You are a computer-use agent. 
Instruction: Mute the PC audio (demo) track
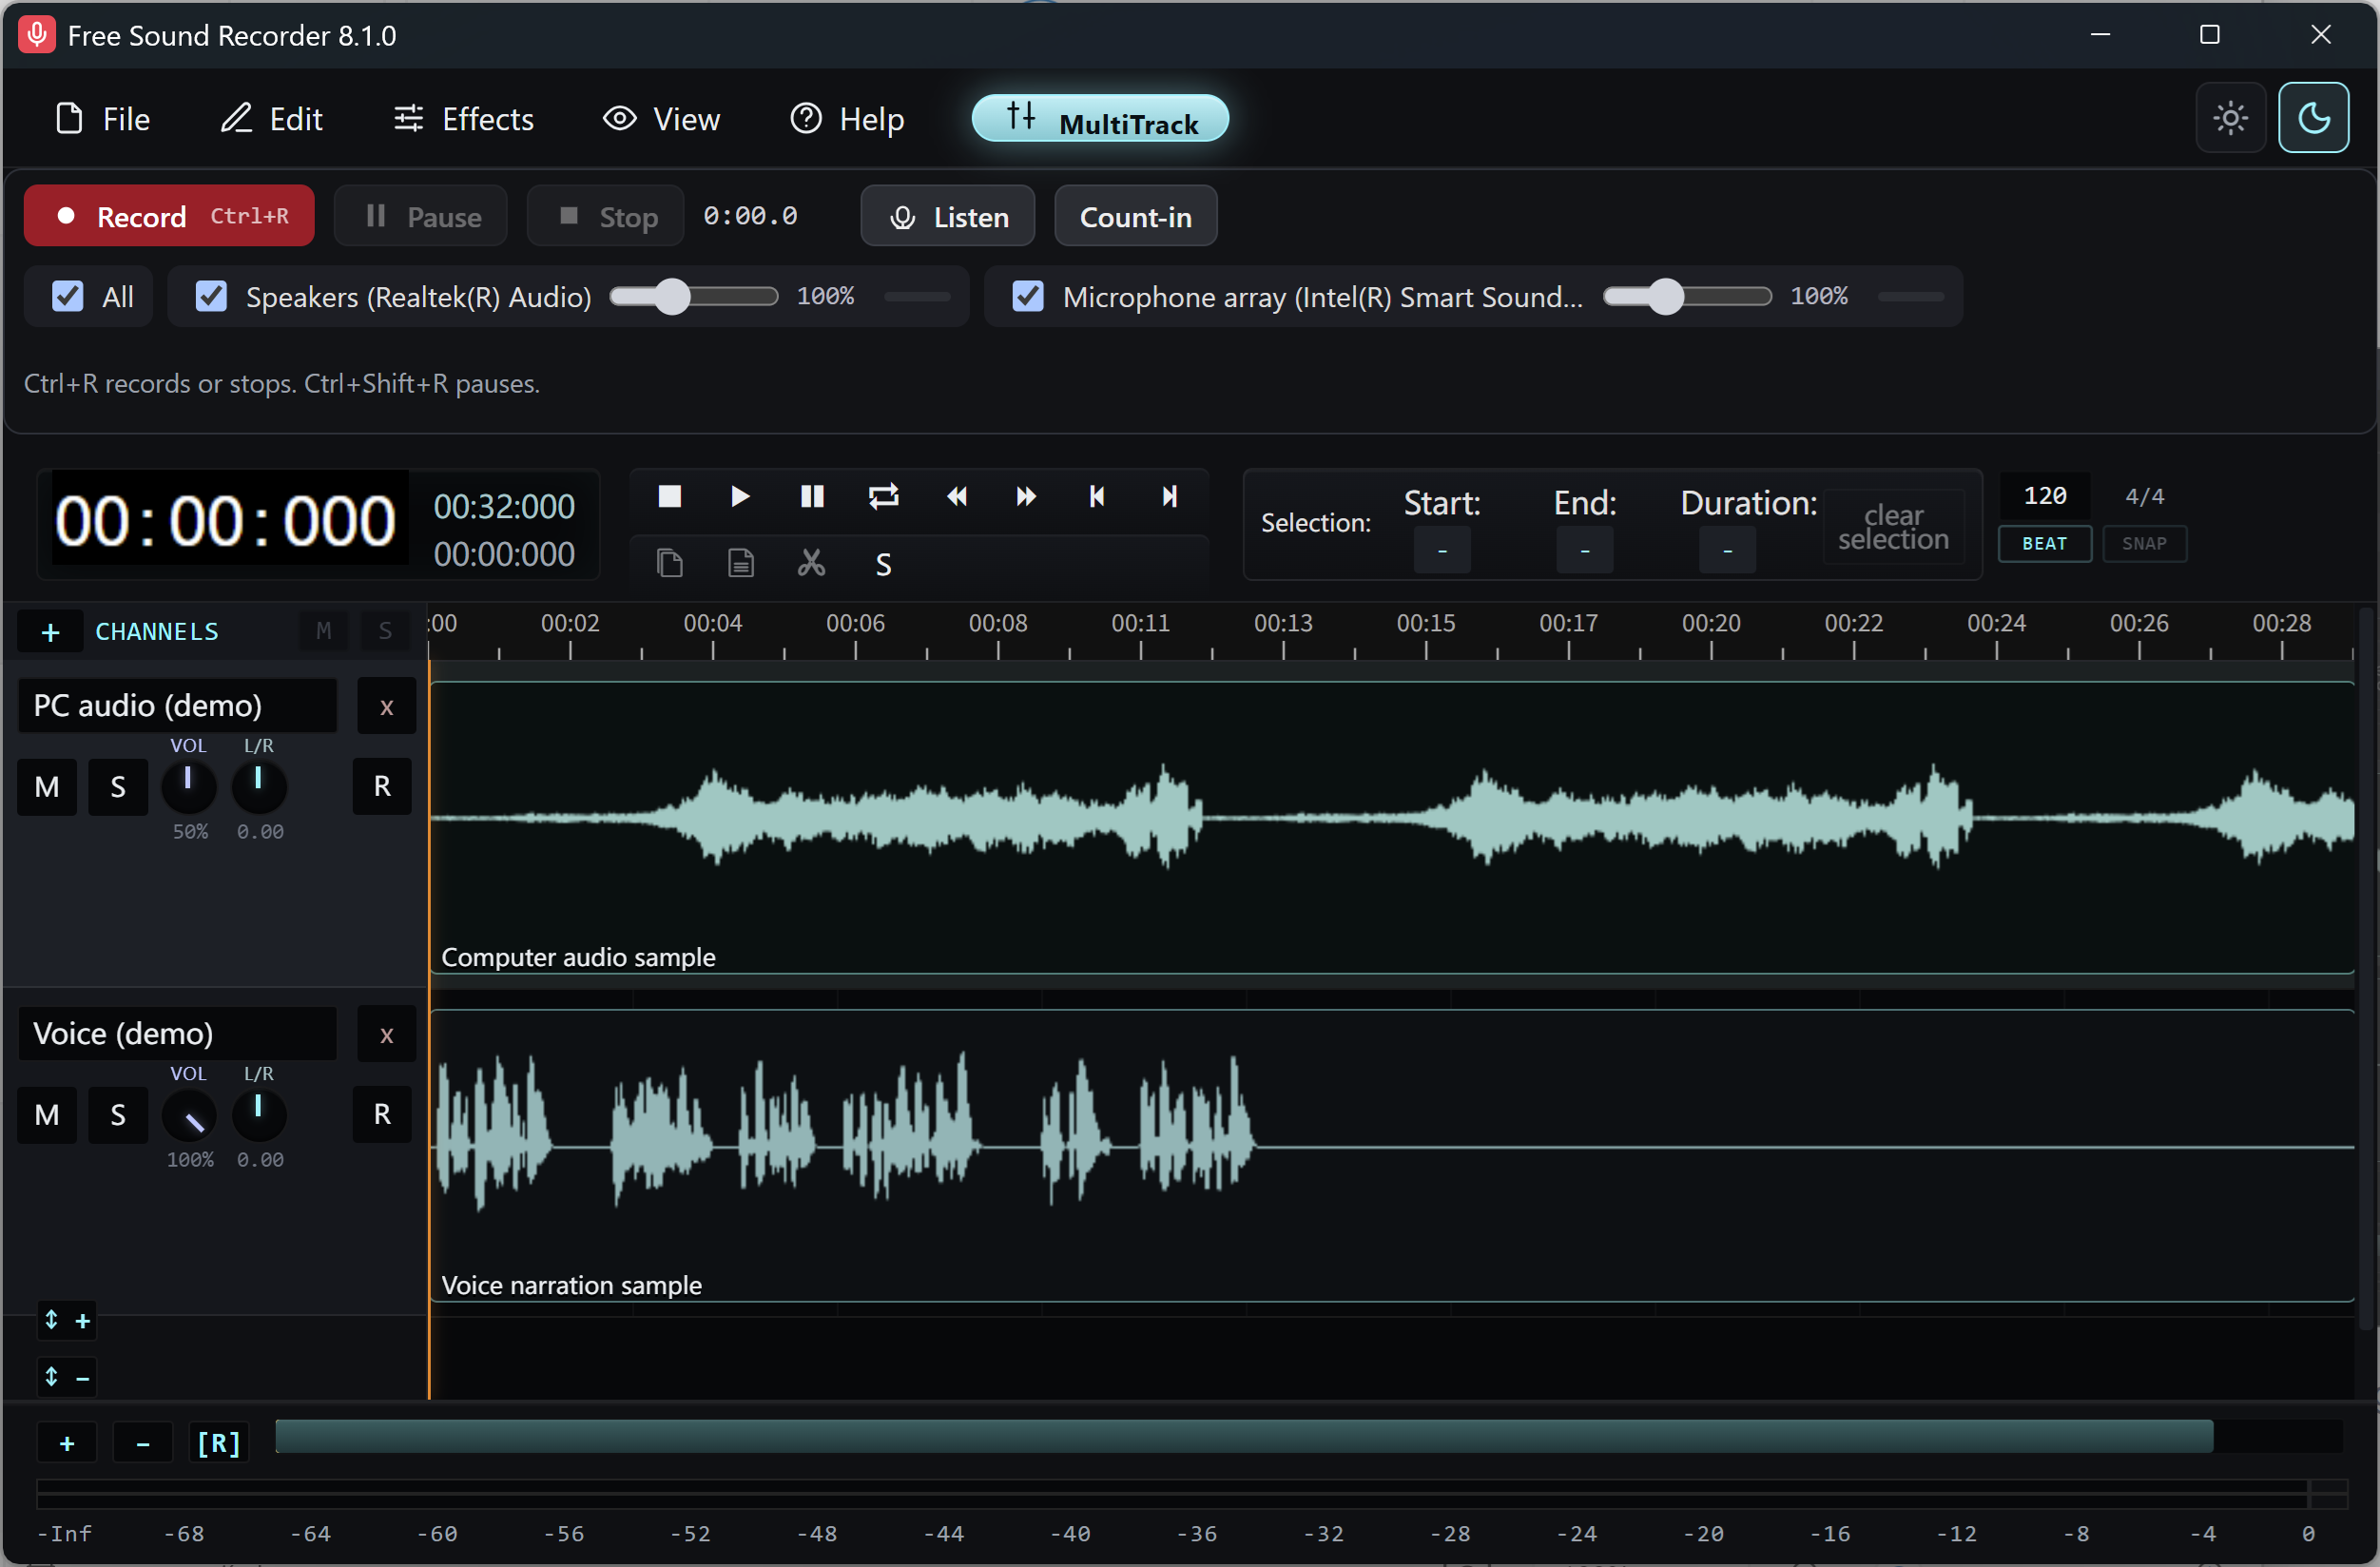click(x=47, y=787)
